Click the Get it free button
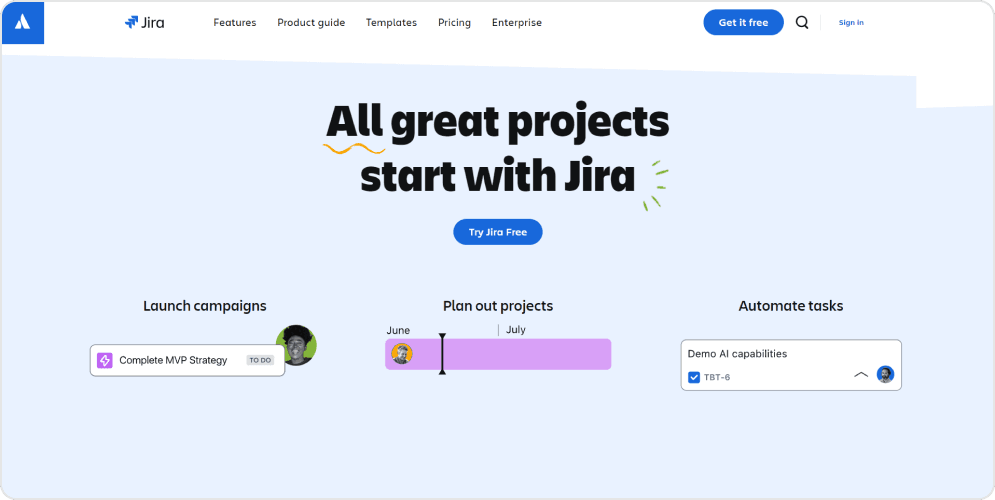995x500 pixels. pos(743,23)
